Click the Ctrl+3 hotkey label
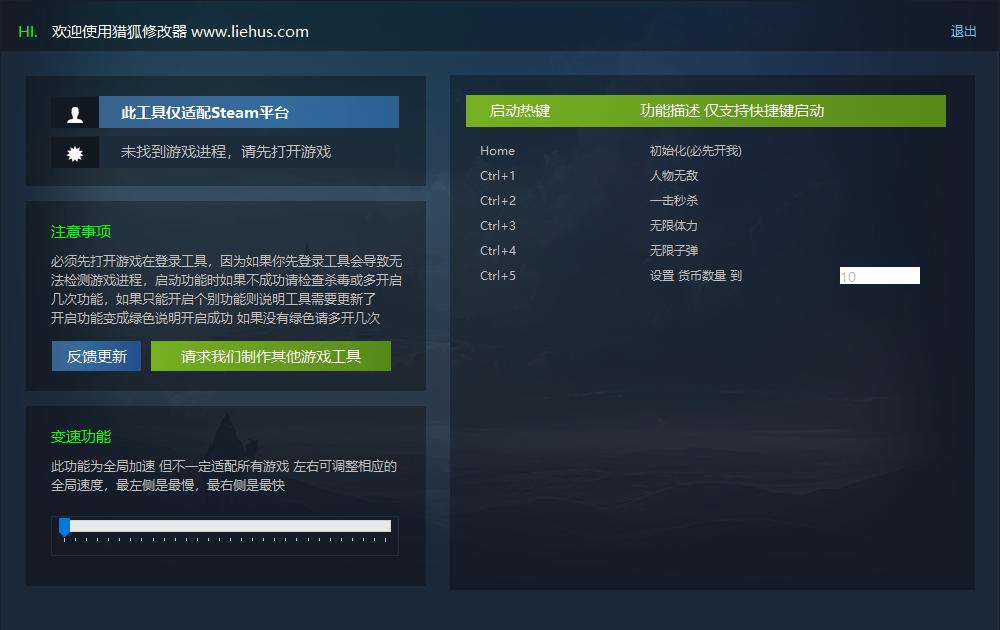Screen dimensions: 1000x630 point(498,226)
